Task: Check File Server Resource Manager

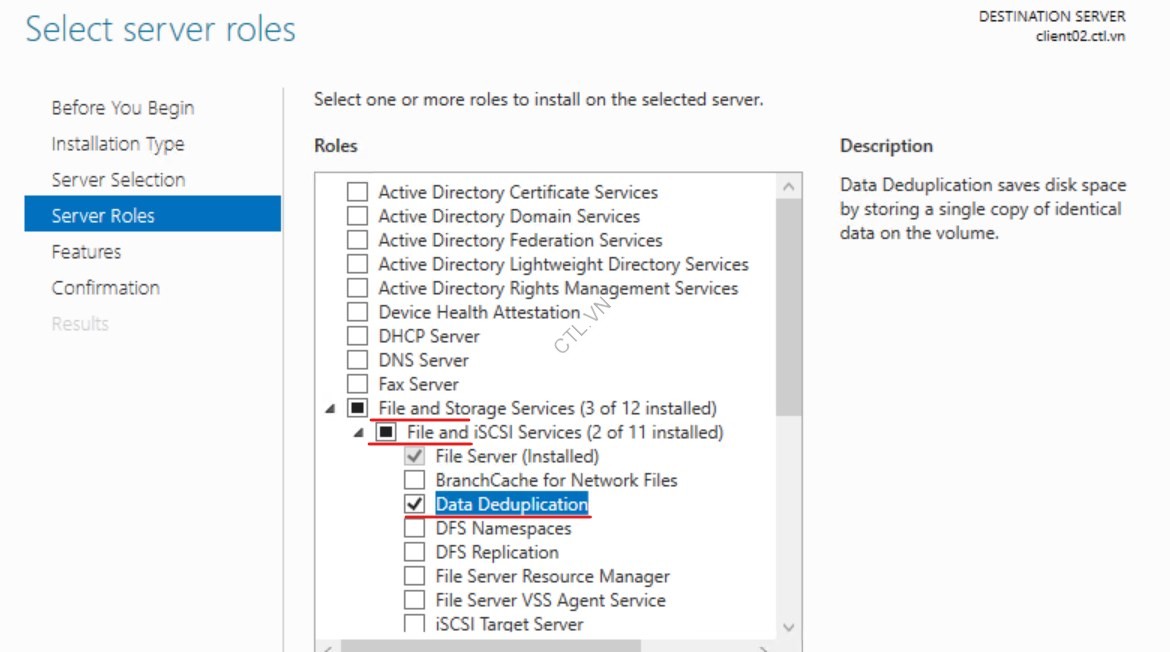Action: pos(414,576)
